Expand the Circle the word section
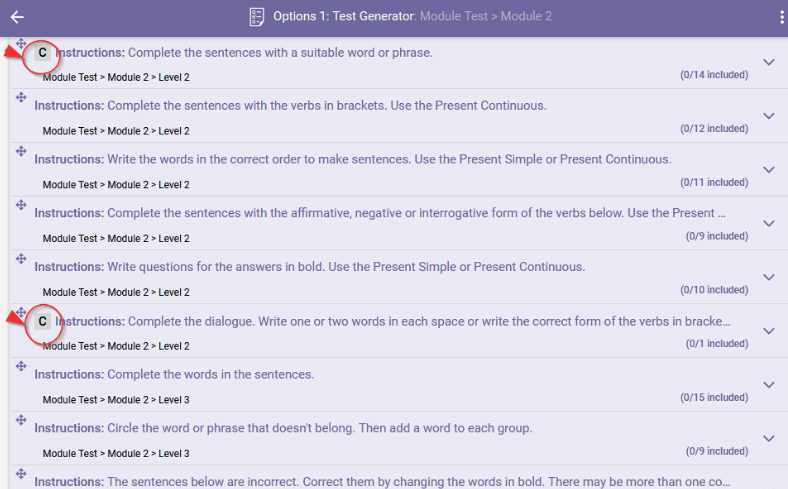 (768, 439)
